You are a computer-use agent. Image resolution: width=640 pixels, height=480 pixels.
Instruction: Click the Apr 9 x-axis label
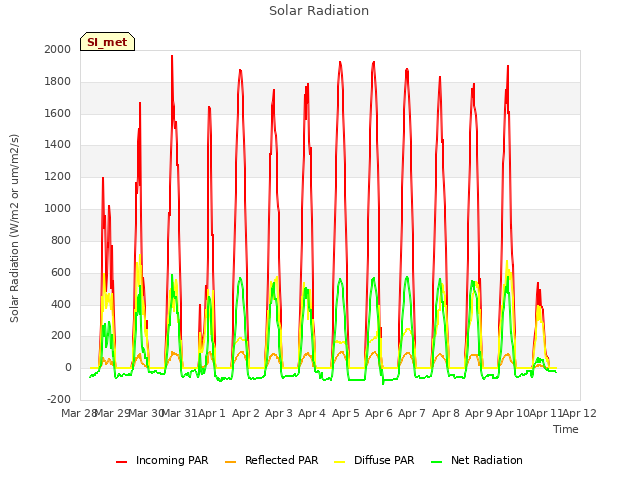tap(479, 413)
